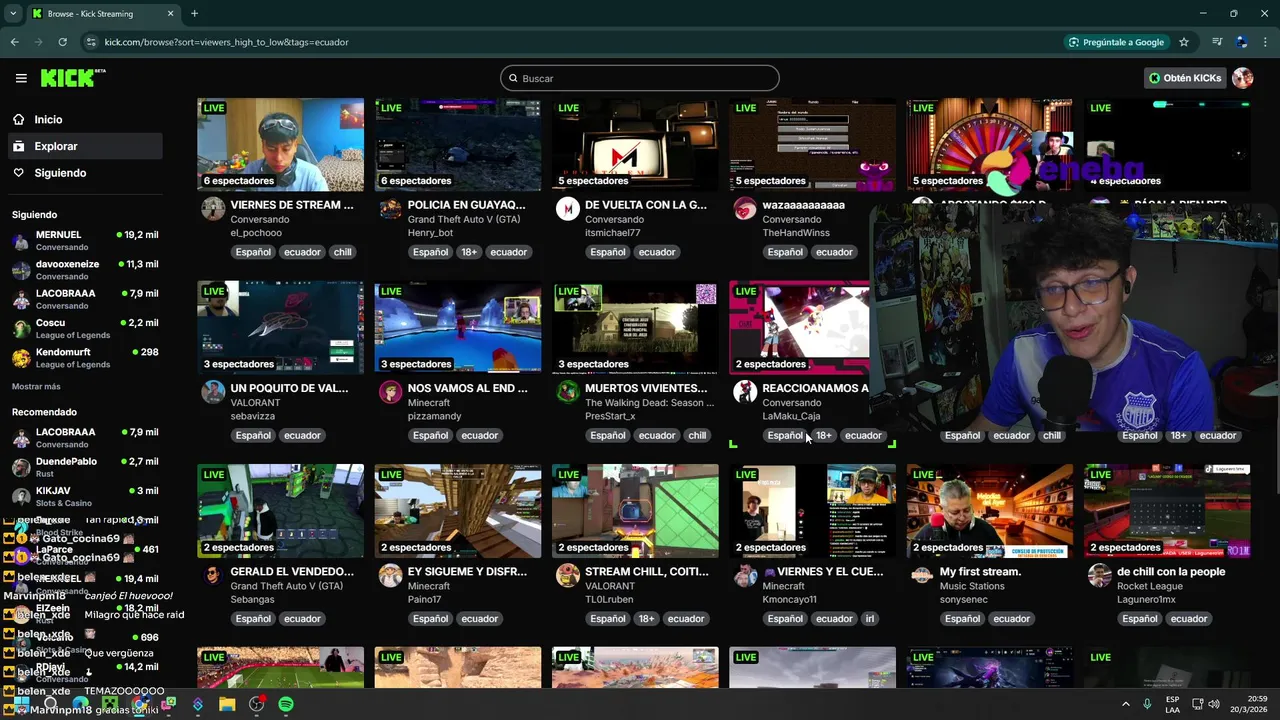
Task: Open DE VUELTA CON LA G... thumbnail
Action: [x=635, y=145]
